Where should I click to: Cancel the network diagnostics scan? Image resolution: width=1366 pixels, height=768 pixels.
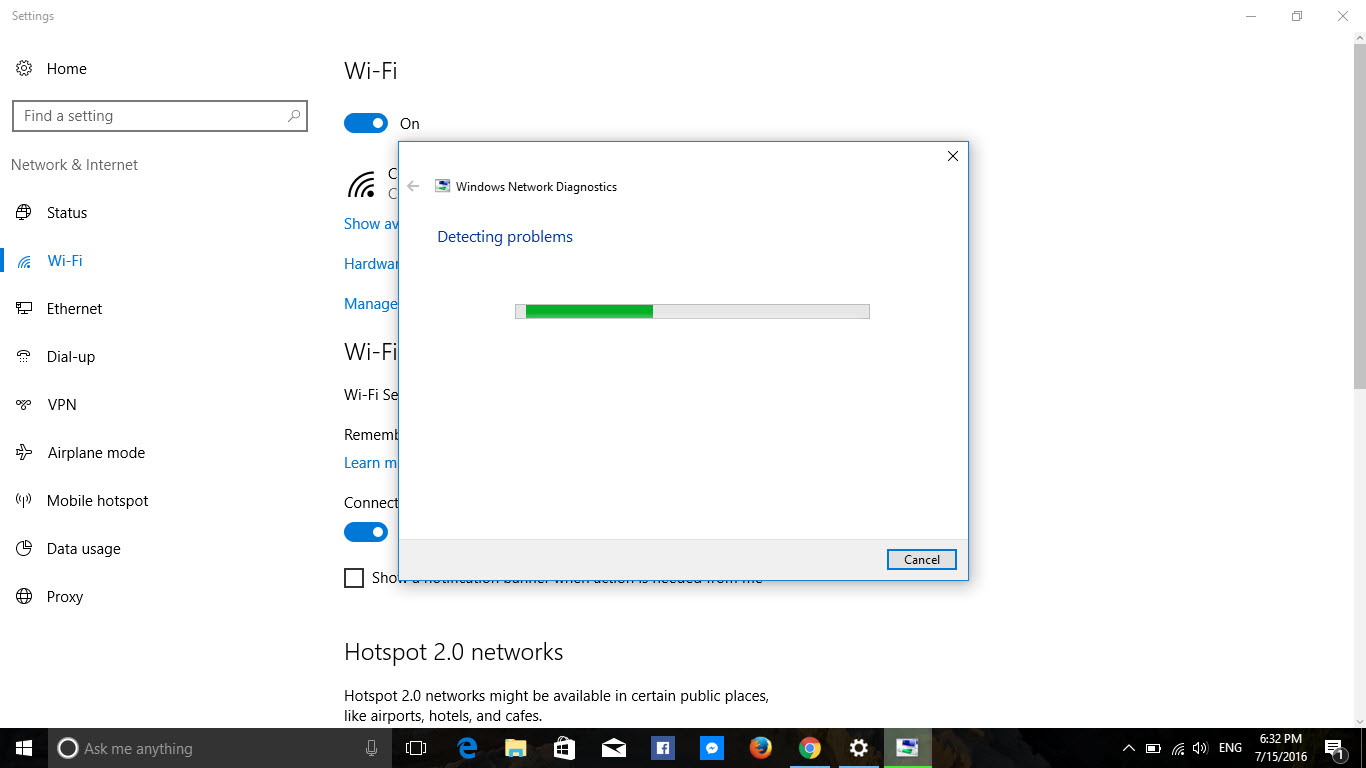[920, 559]
